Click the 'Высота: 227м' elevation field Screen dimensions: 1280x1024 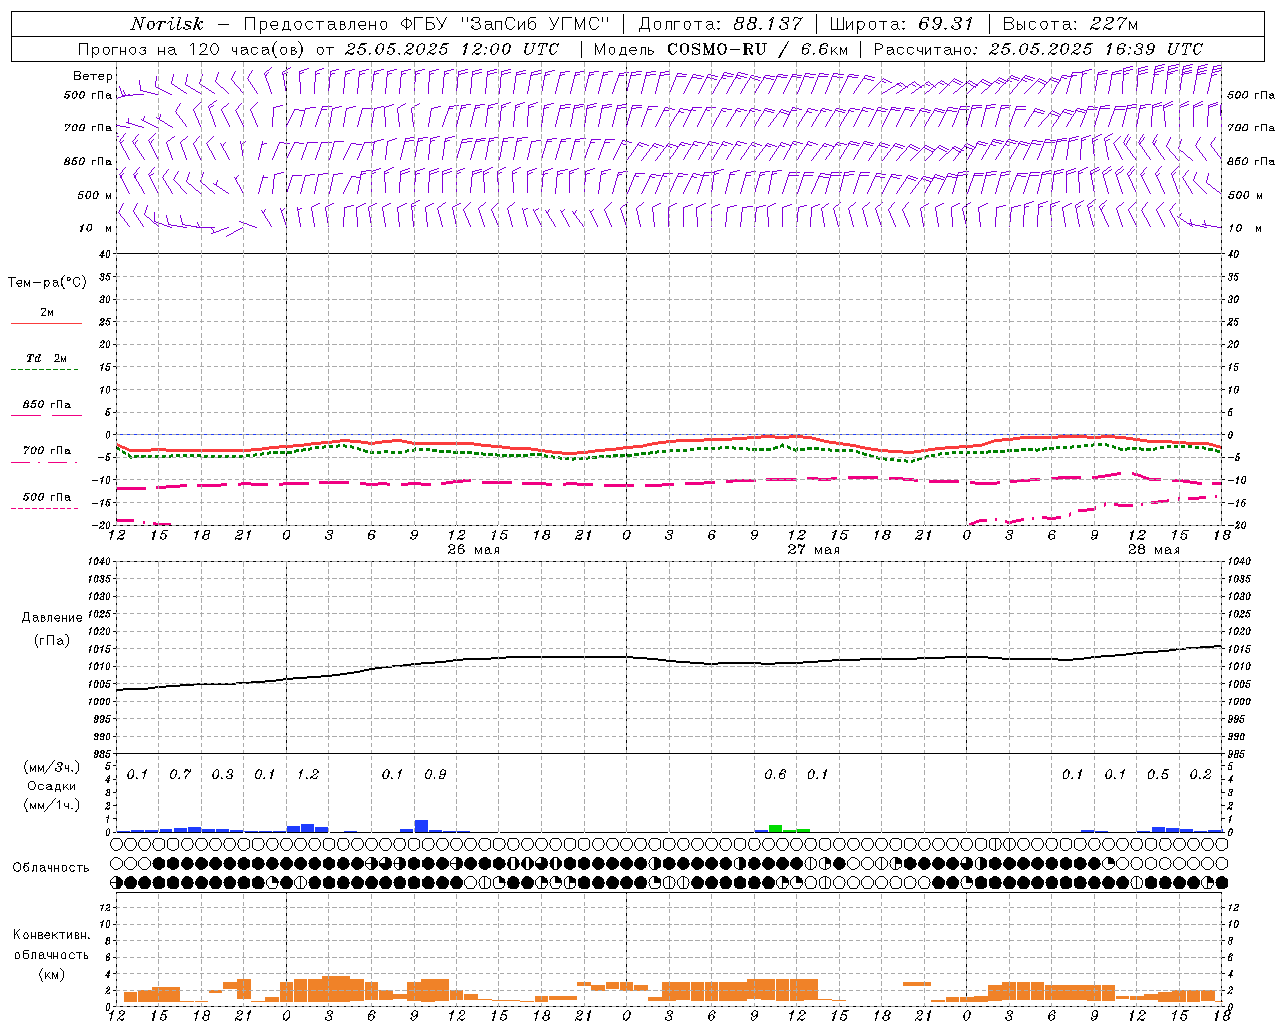pyautogui.click(x=1070, y=24)
